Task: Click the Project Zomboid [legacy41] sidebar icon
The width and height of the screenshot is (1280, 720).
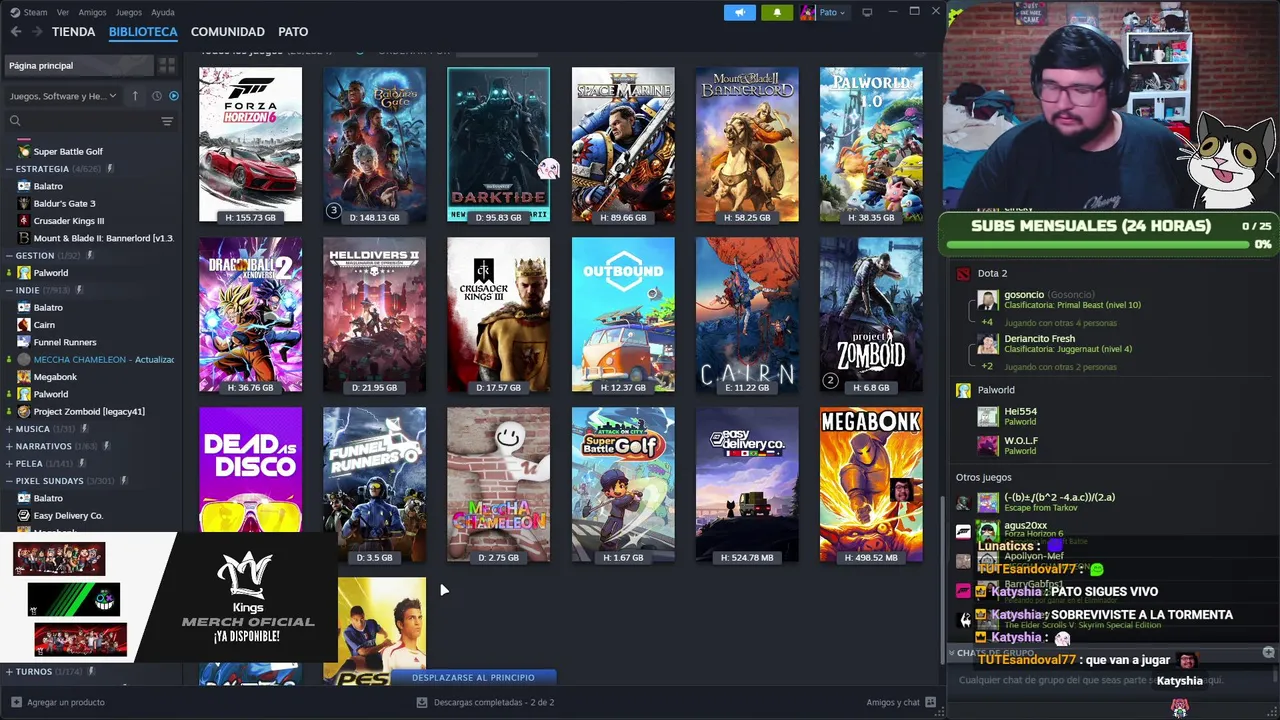Action: pos(24,411)
